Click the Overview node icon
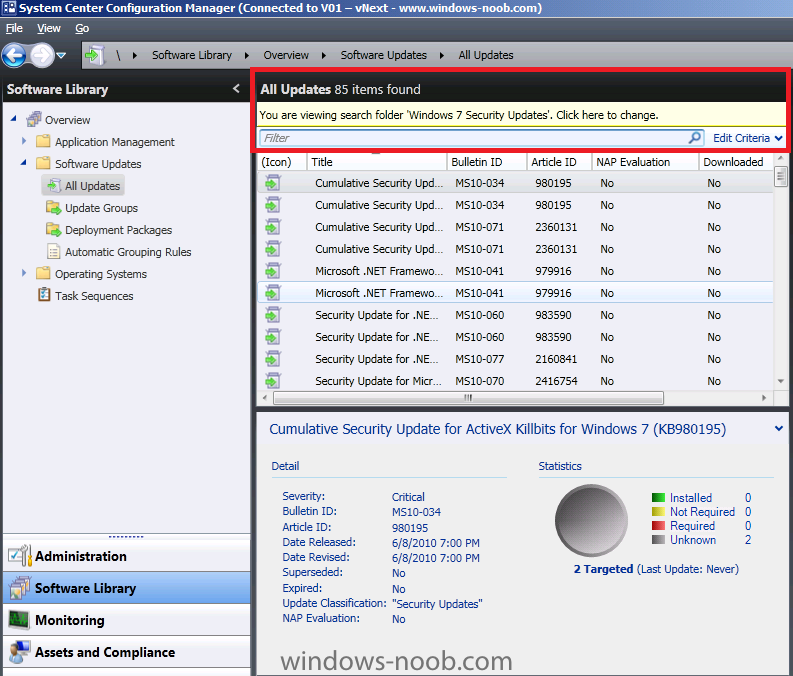The height and width of the screenshot is (676, 793). 34,119
